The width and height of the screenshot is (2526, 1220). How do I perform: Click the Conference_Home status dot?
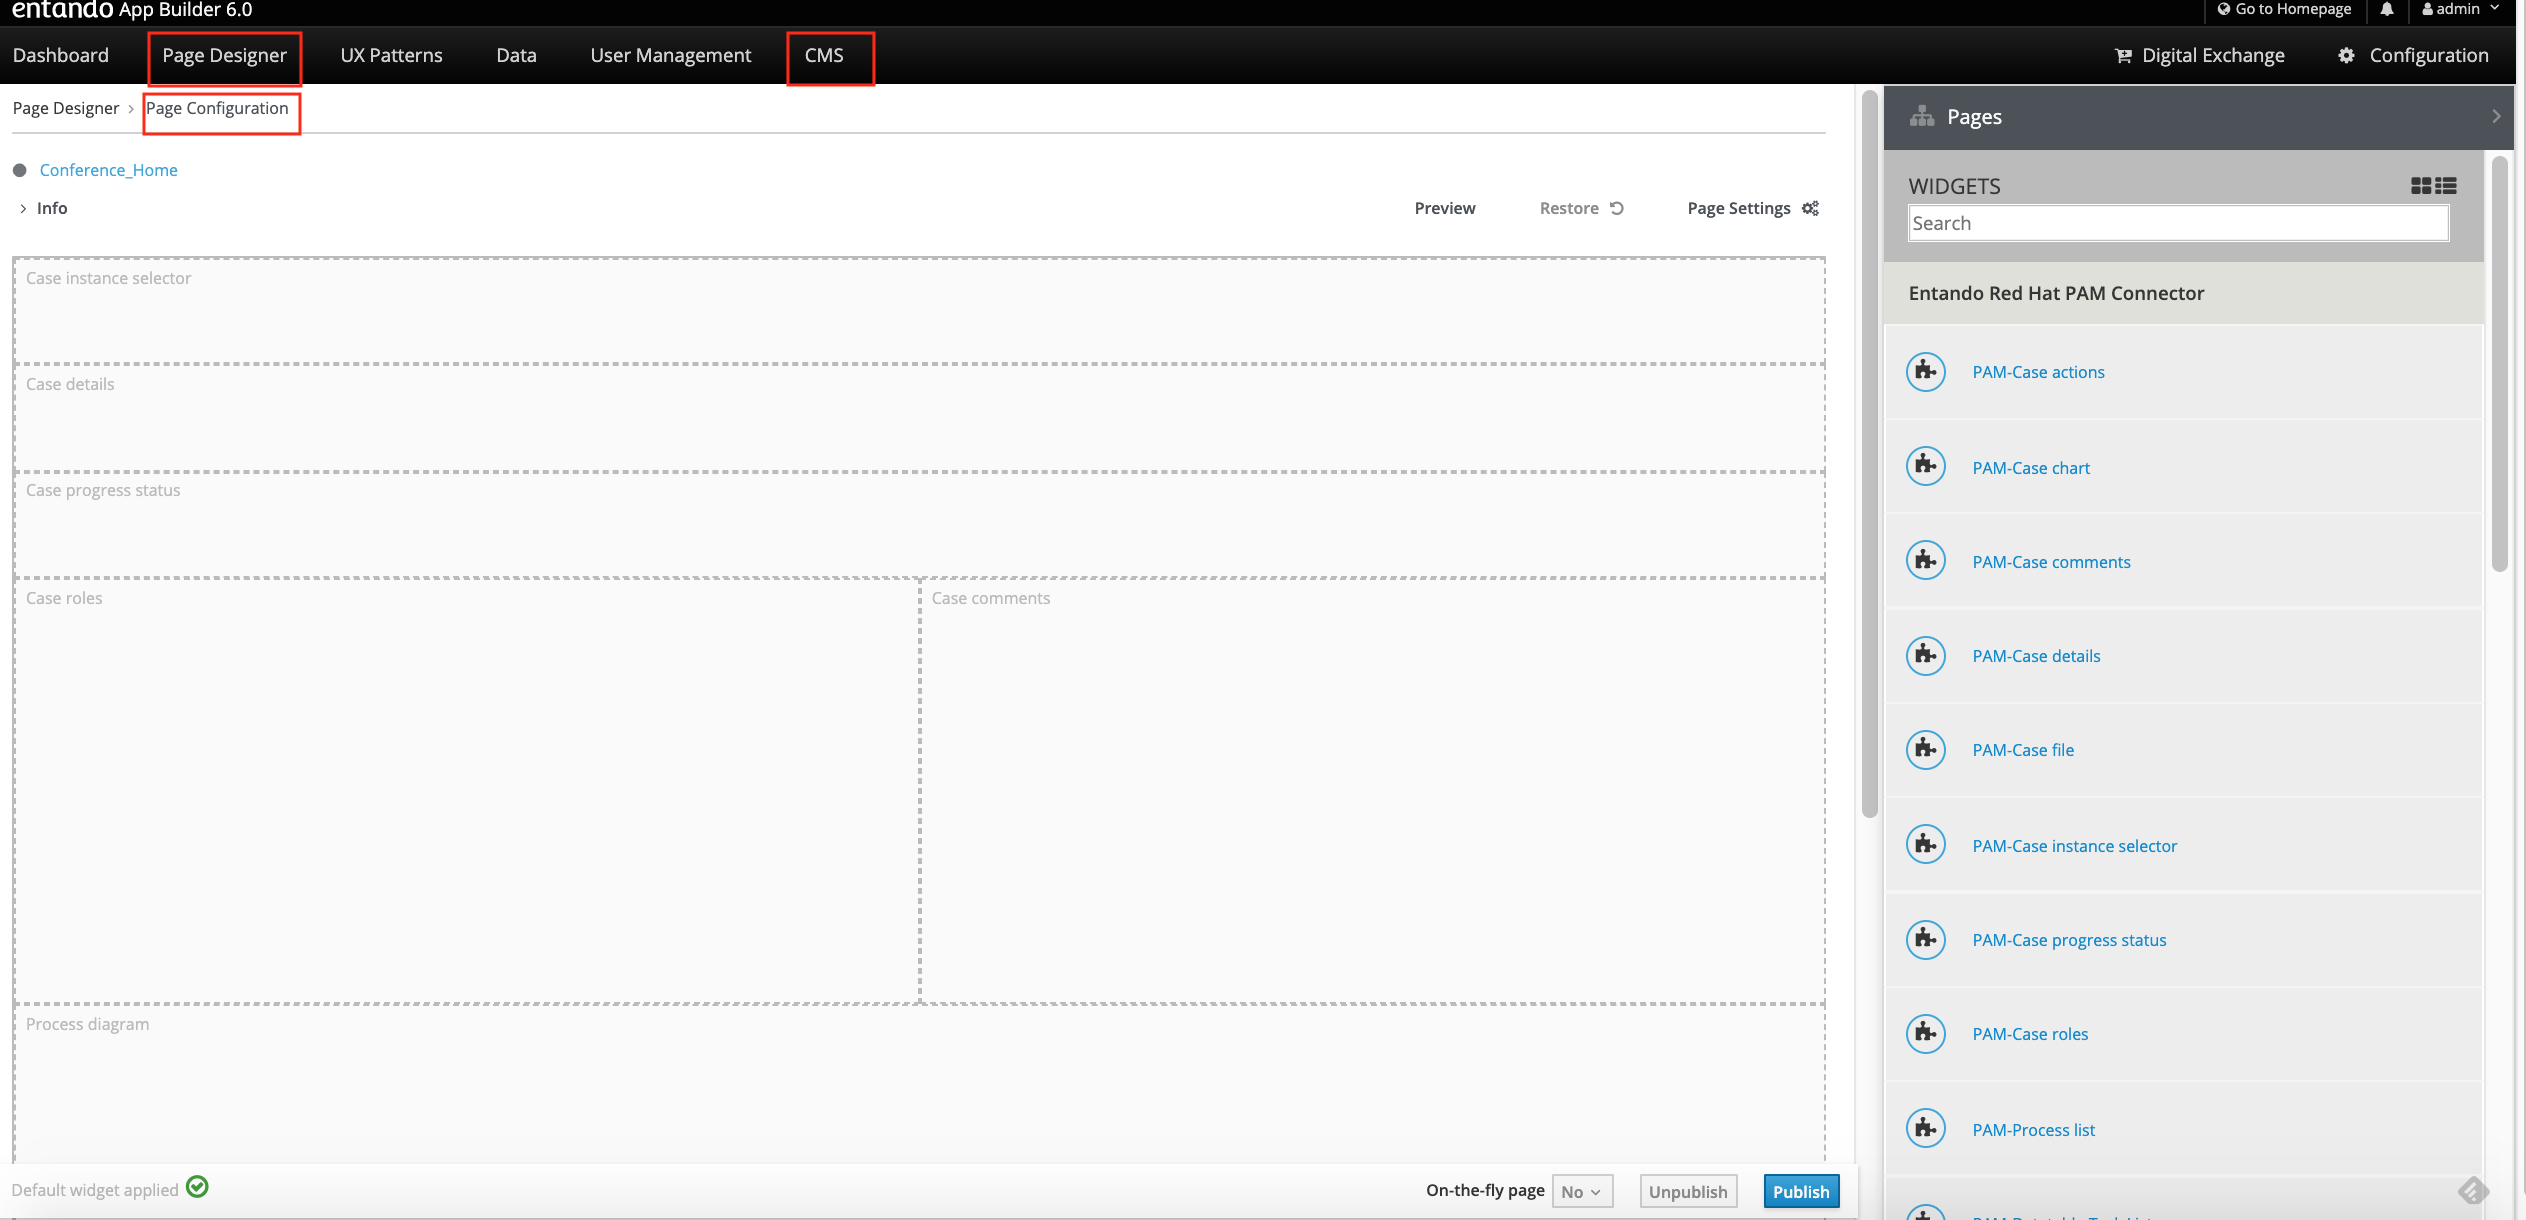coord(19,170)
